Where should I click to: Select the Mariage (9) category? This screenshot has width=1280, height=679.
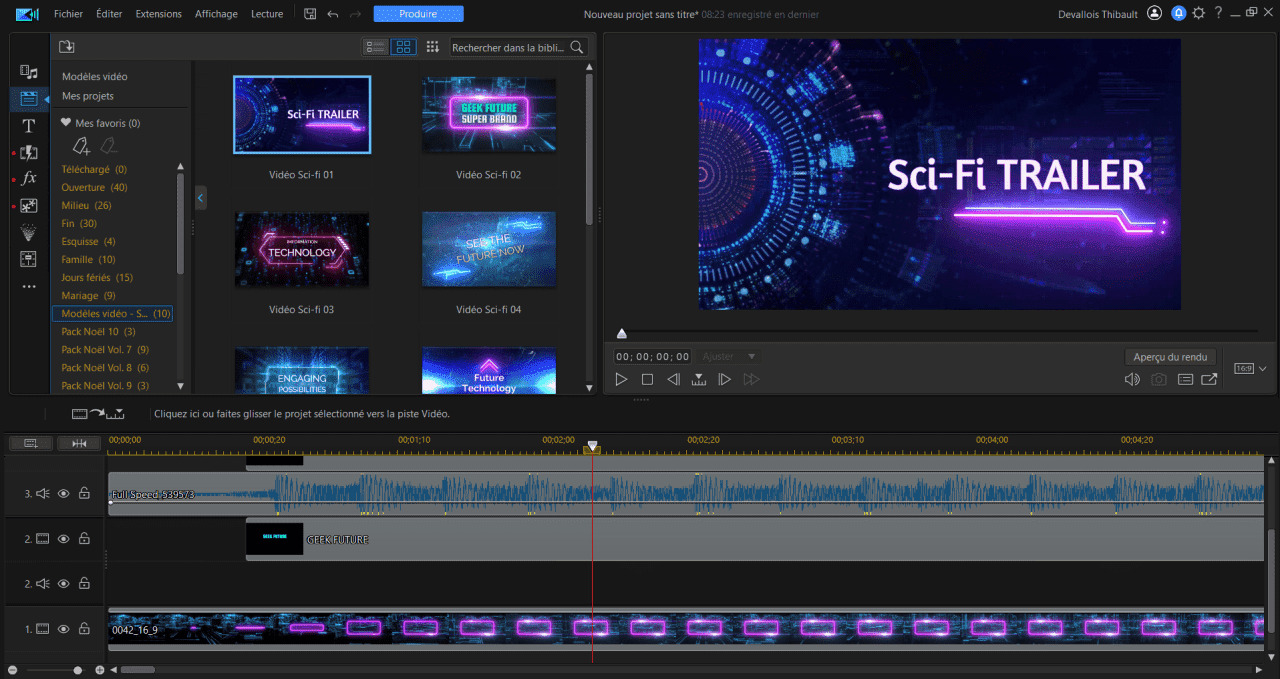pyautogui.click(x=89, y=295)
